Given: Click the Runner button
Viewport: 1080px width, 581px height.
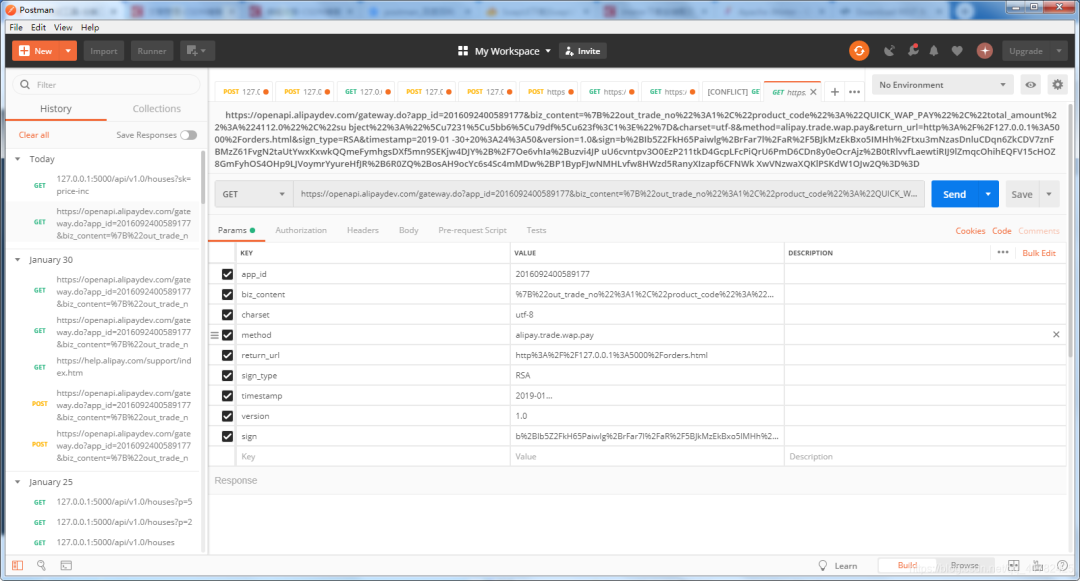Looking at the screenshot, I should [152, 51].
